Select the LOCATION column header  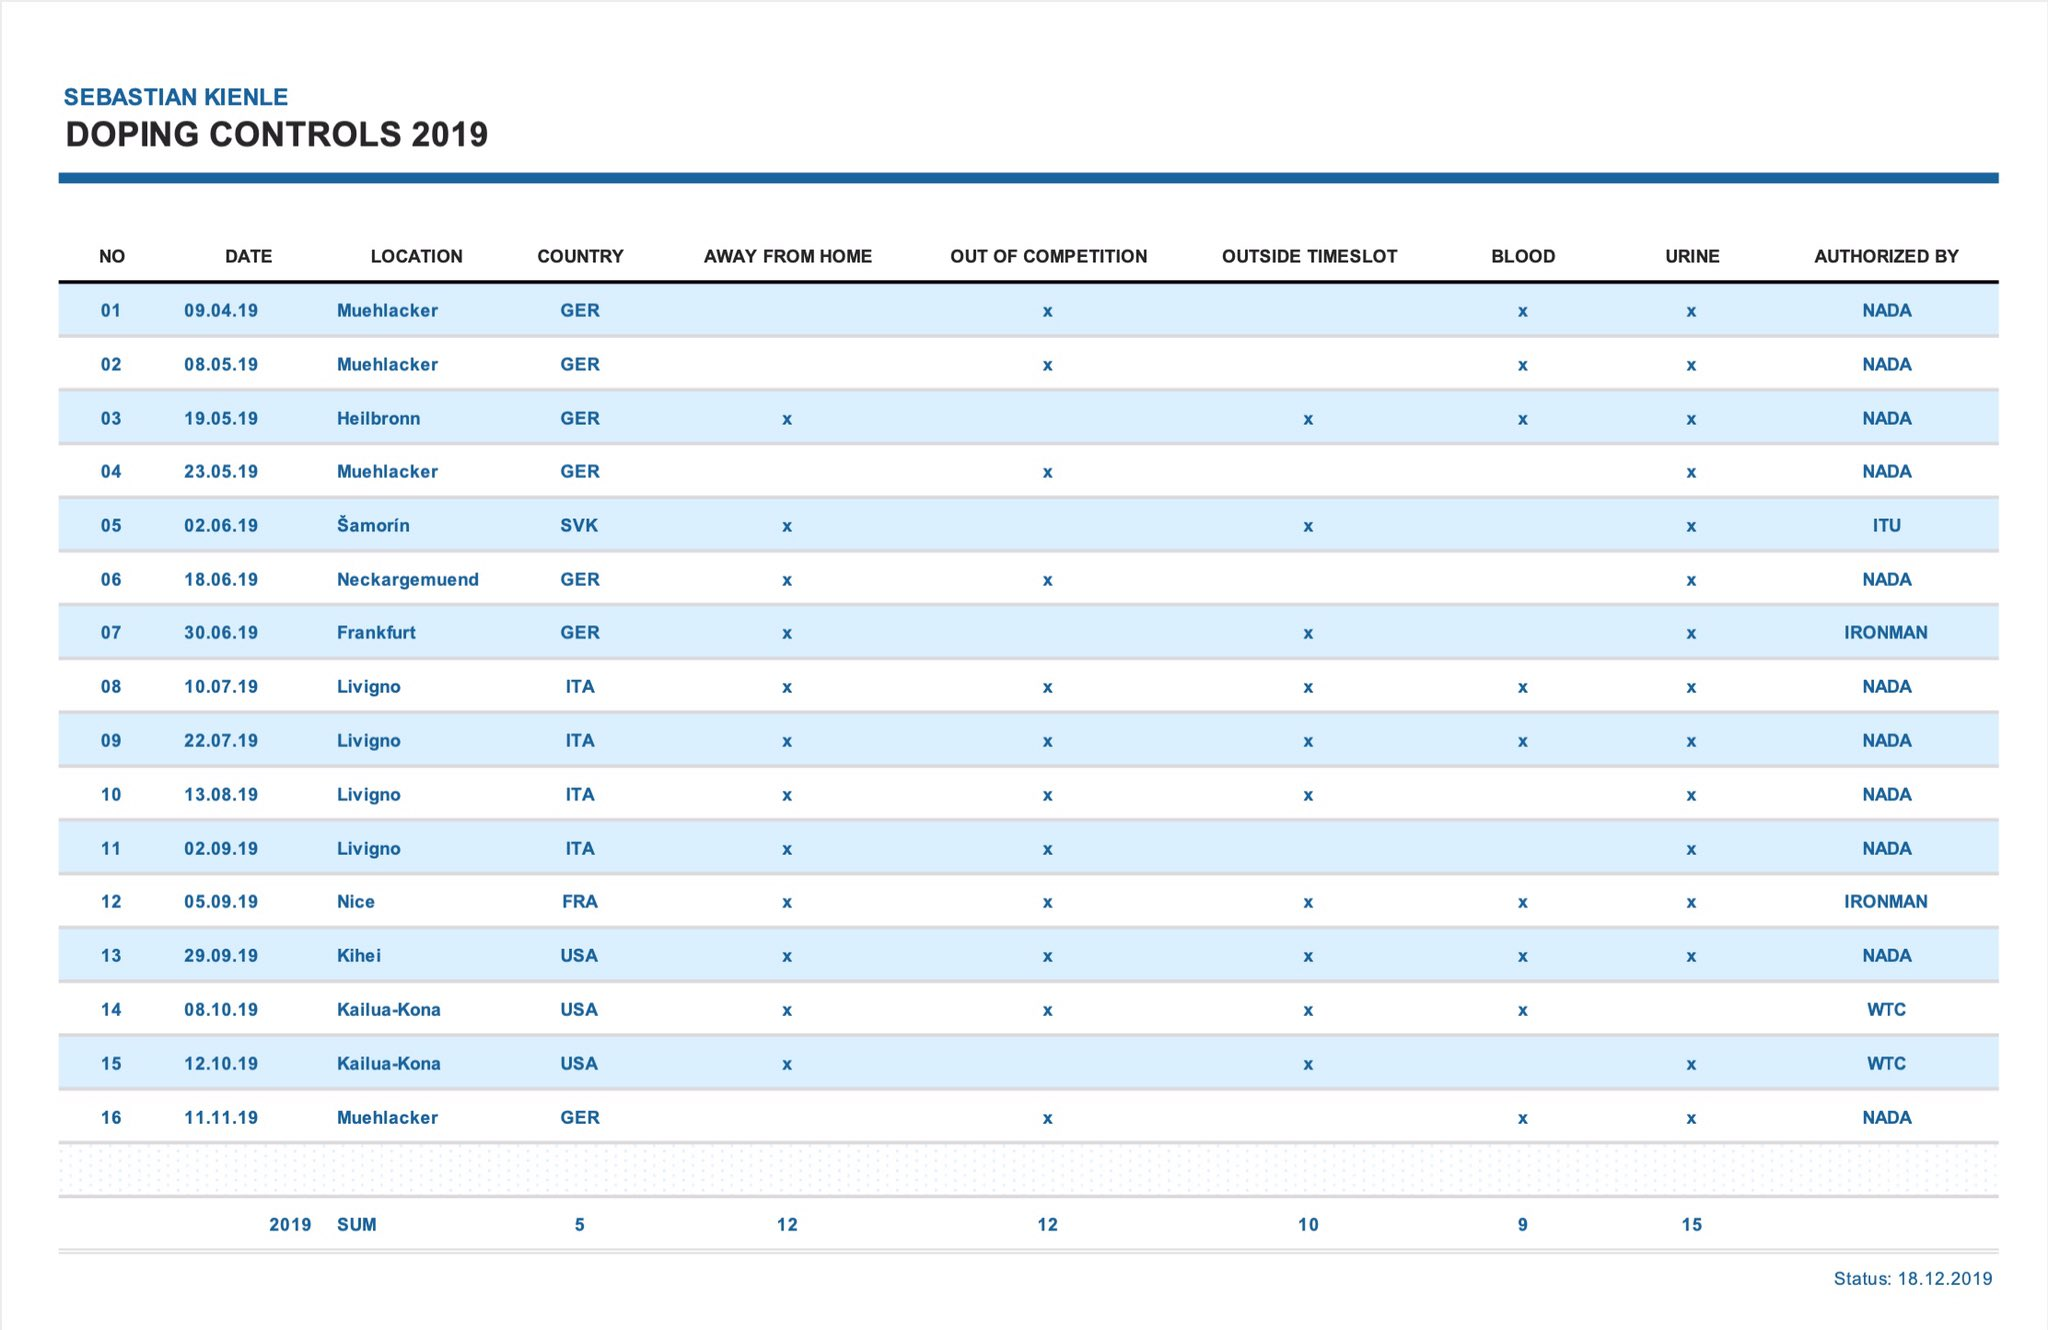pos(416,256)
